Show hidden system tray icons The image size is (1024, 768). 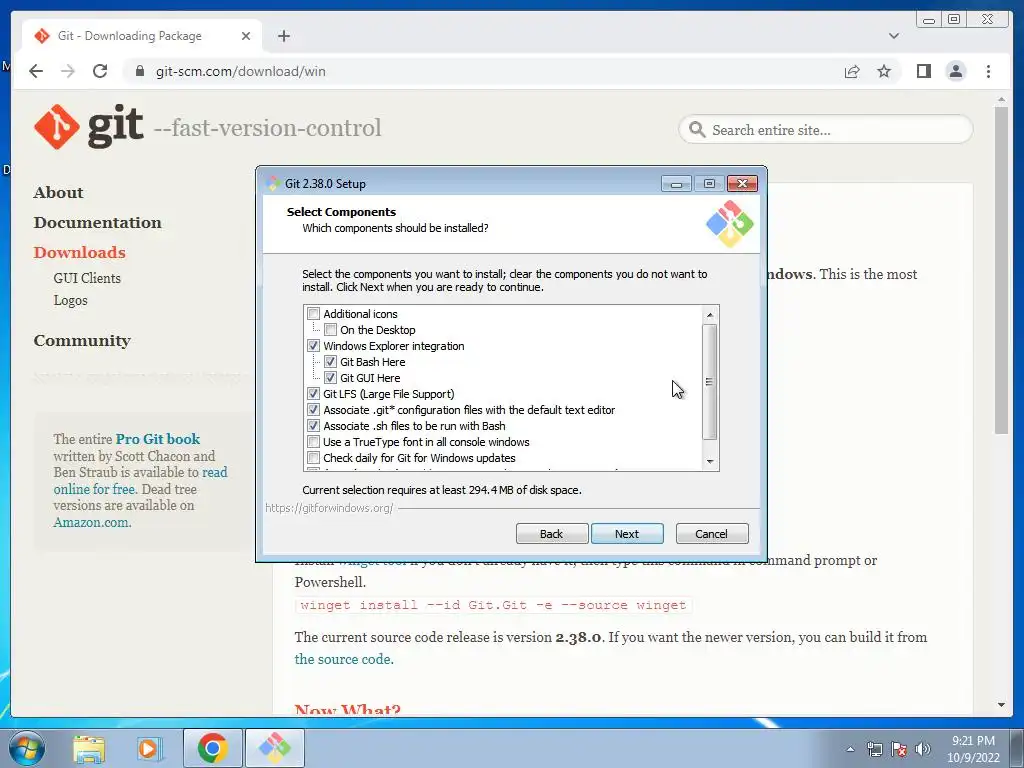tap(850, 749)
